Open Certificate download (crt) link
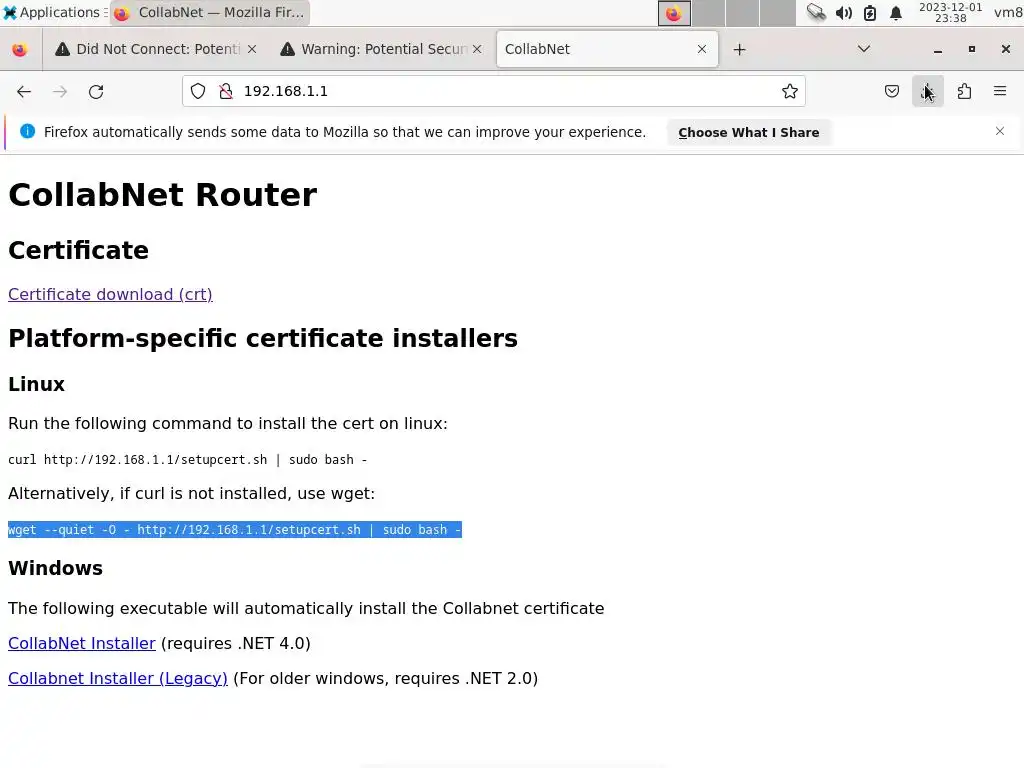This screenshot has width=1024, height=768. pyautogui.click(x=110, y=295)
